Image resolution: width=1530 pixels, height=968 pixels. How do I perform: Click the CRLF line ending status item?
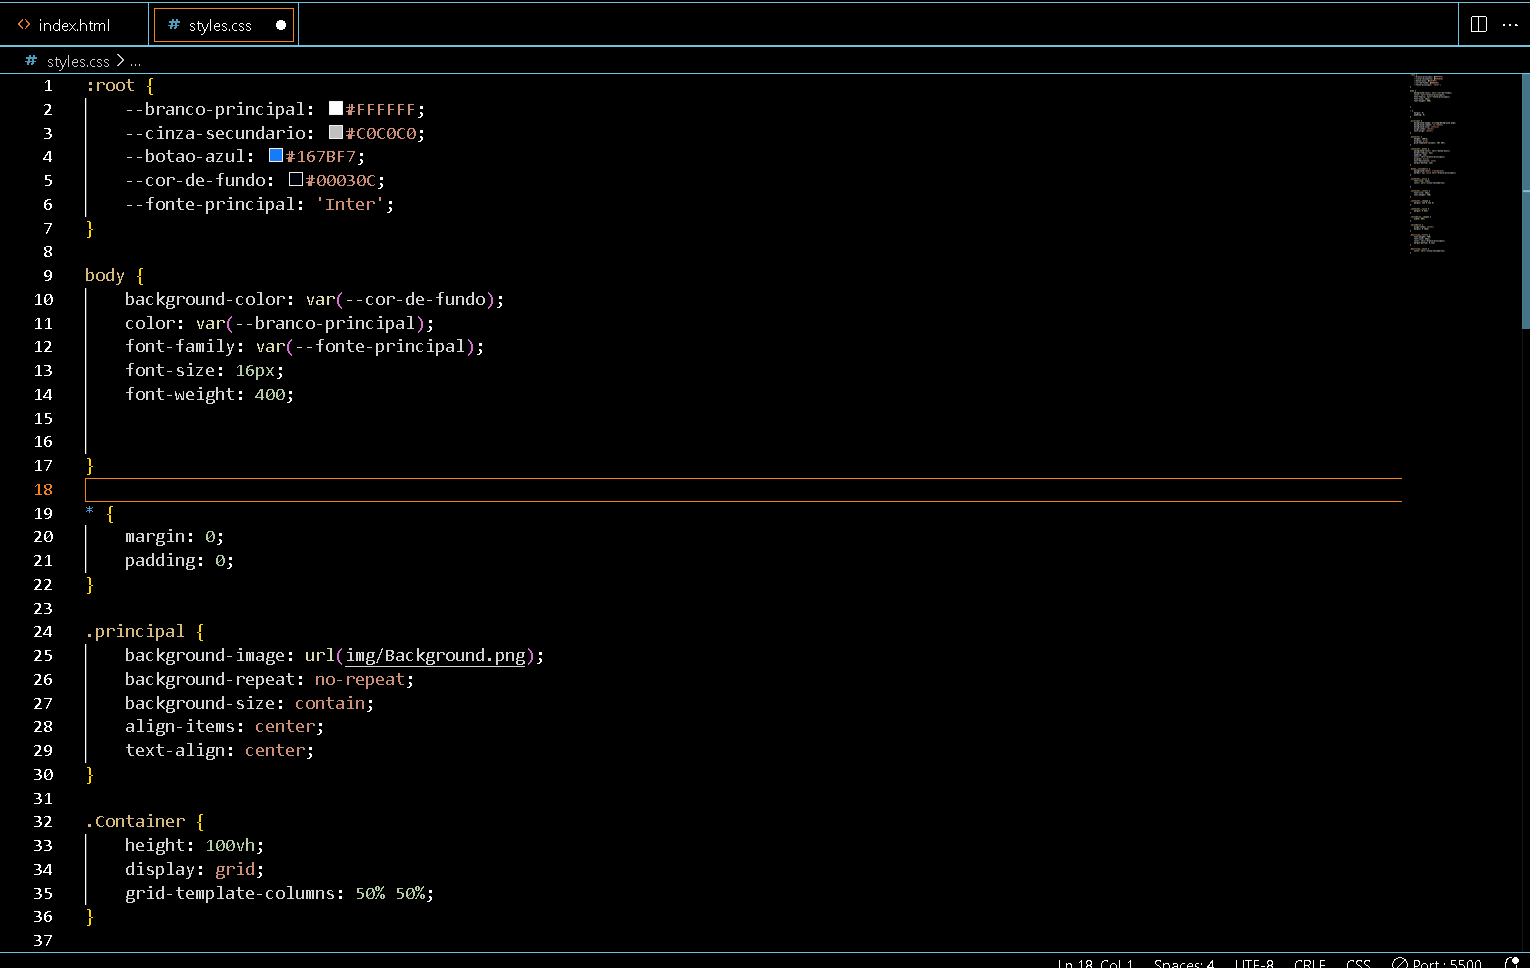click(x=1310, y=963)
